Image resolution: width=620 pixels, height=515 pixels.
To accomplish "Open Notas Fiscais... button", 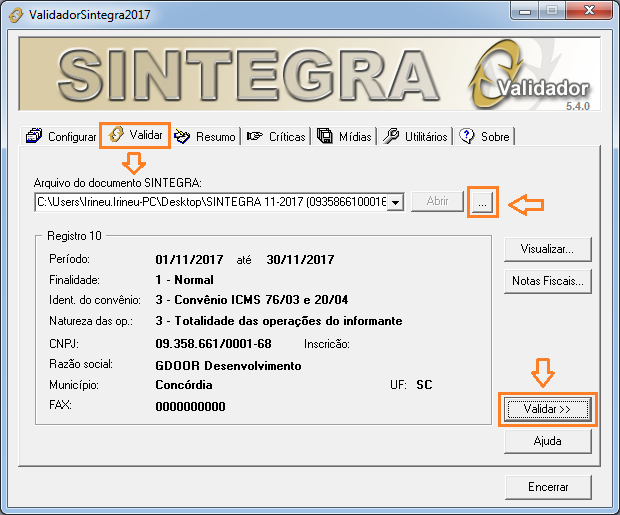I will click(548, 281).
